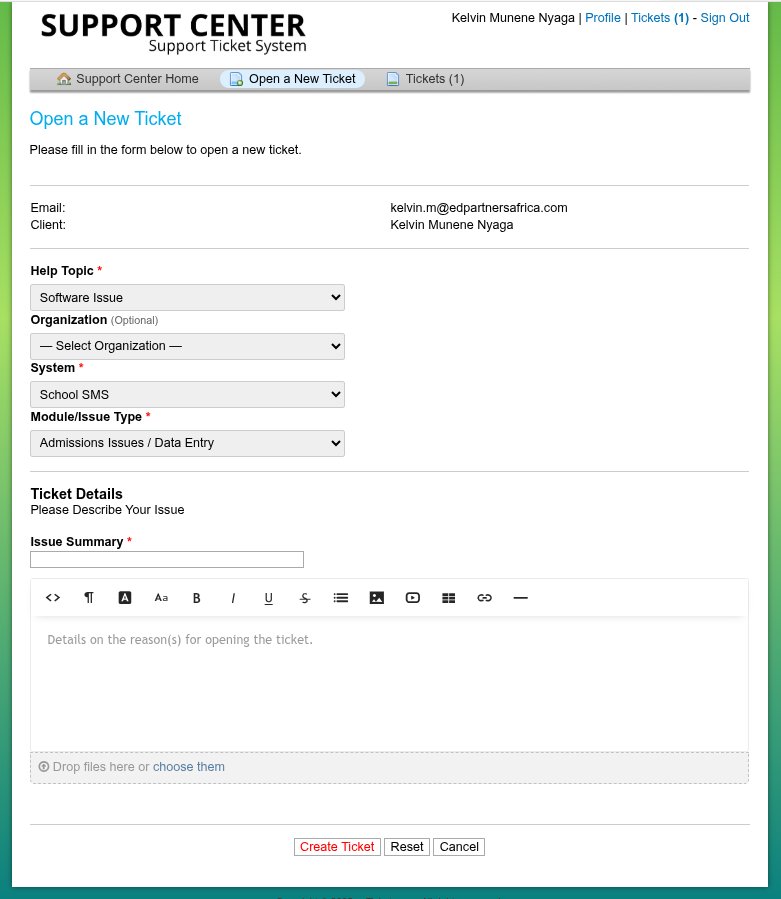Click the 'choose them' file upload link
This screenshot has width=781, height=899.
(189, 767)
